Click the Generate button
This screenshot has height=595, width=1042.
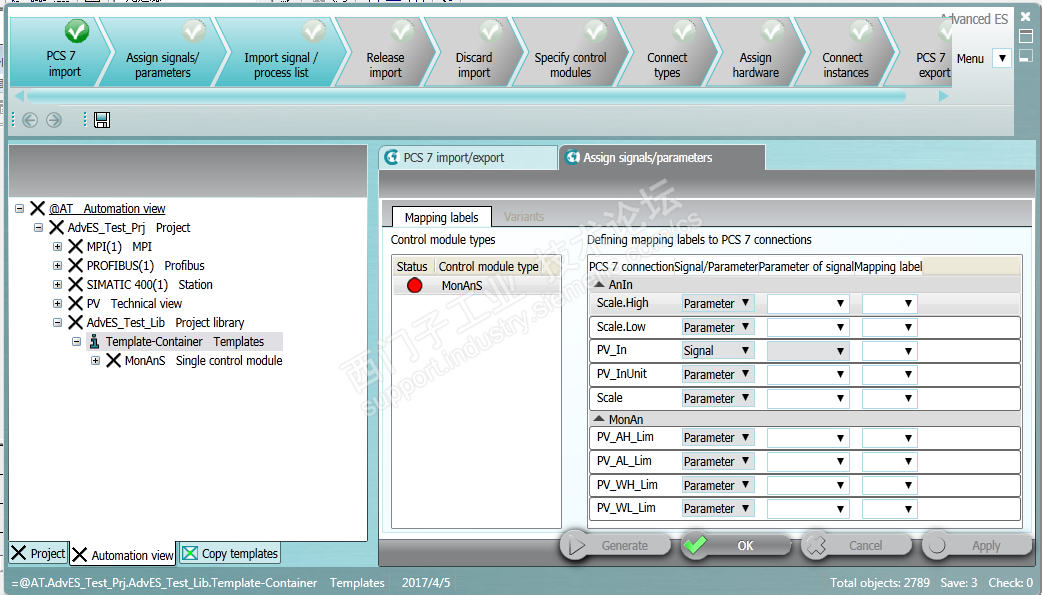click(x=615, y=545)
